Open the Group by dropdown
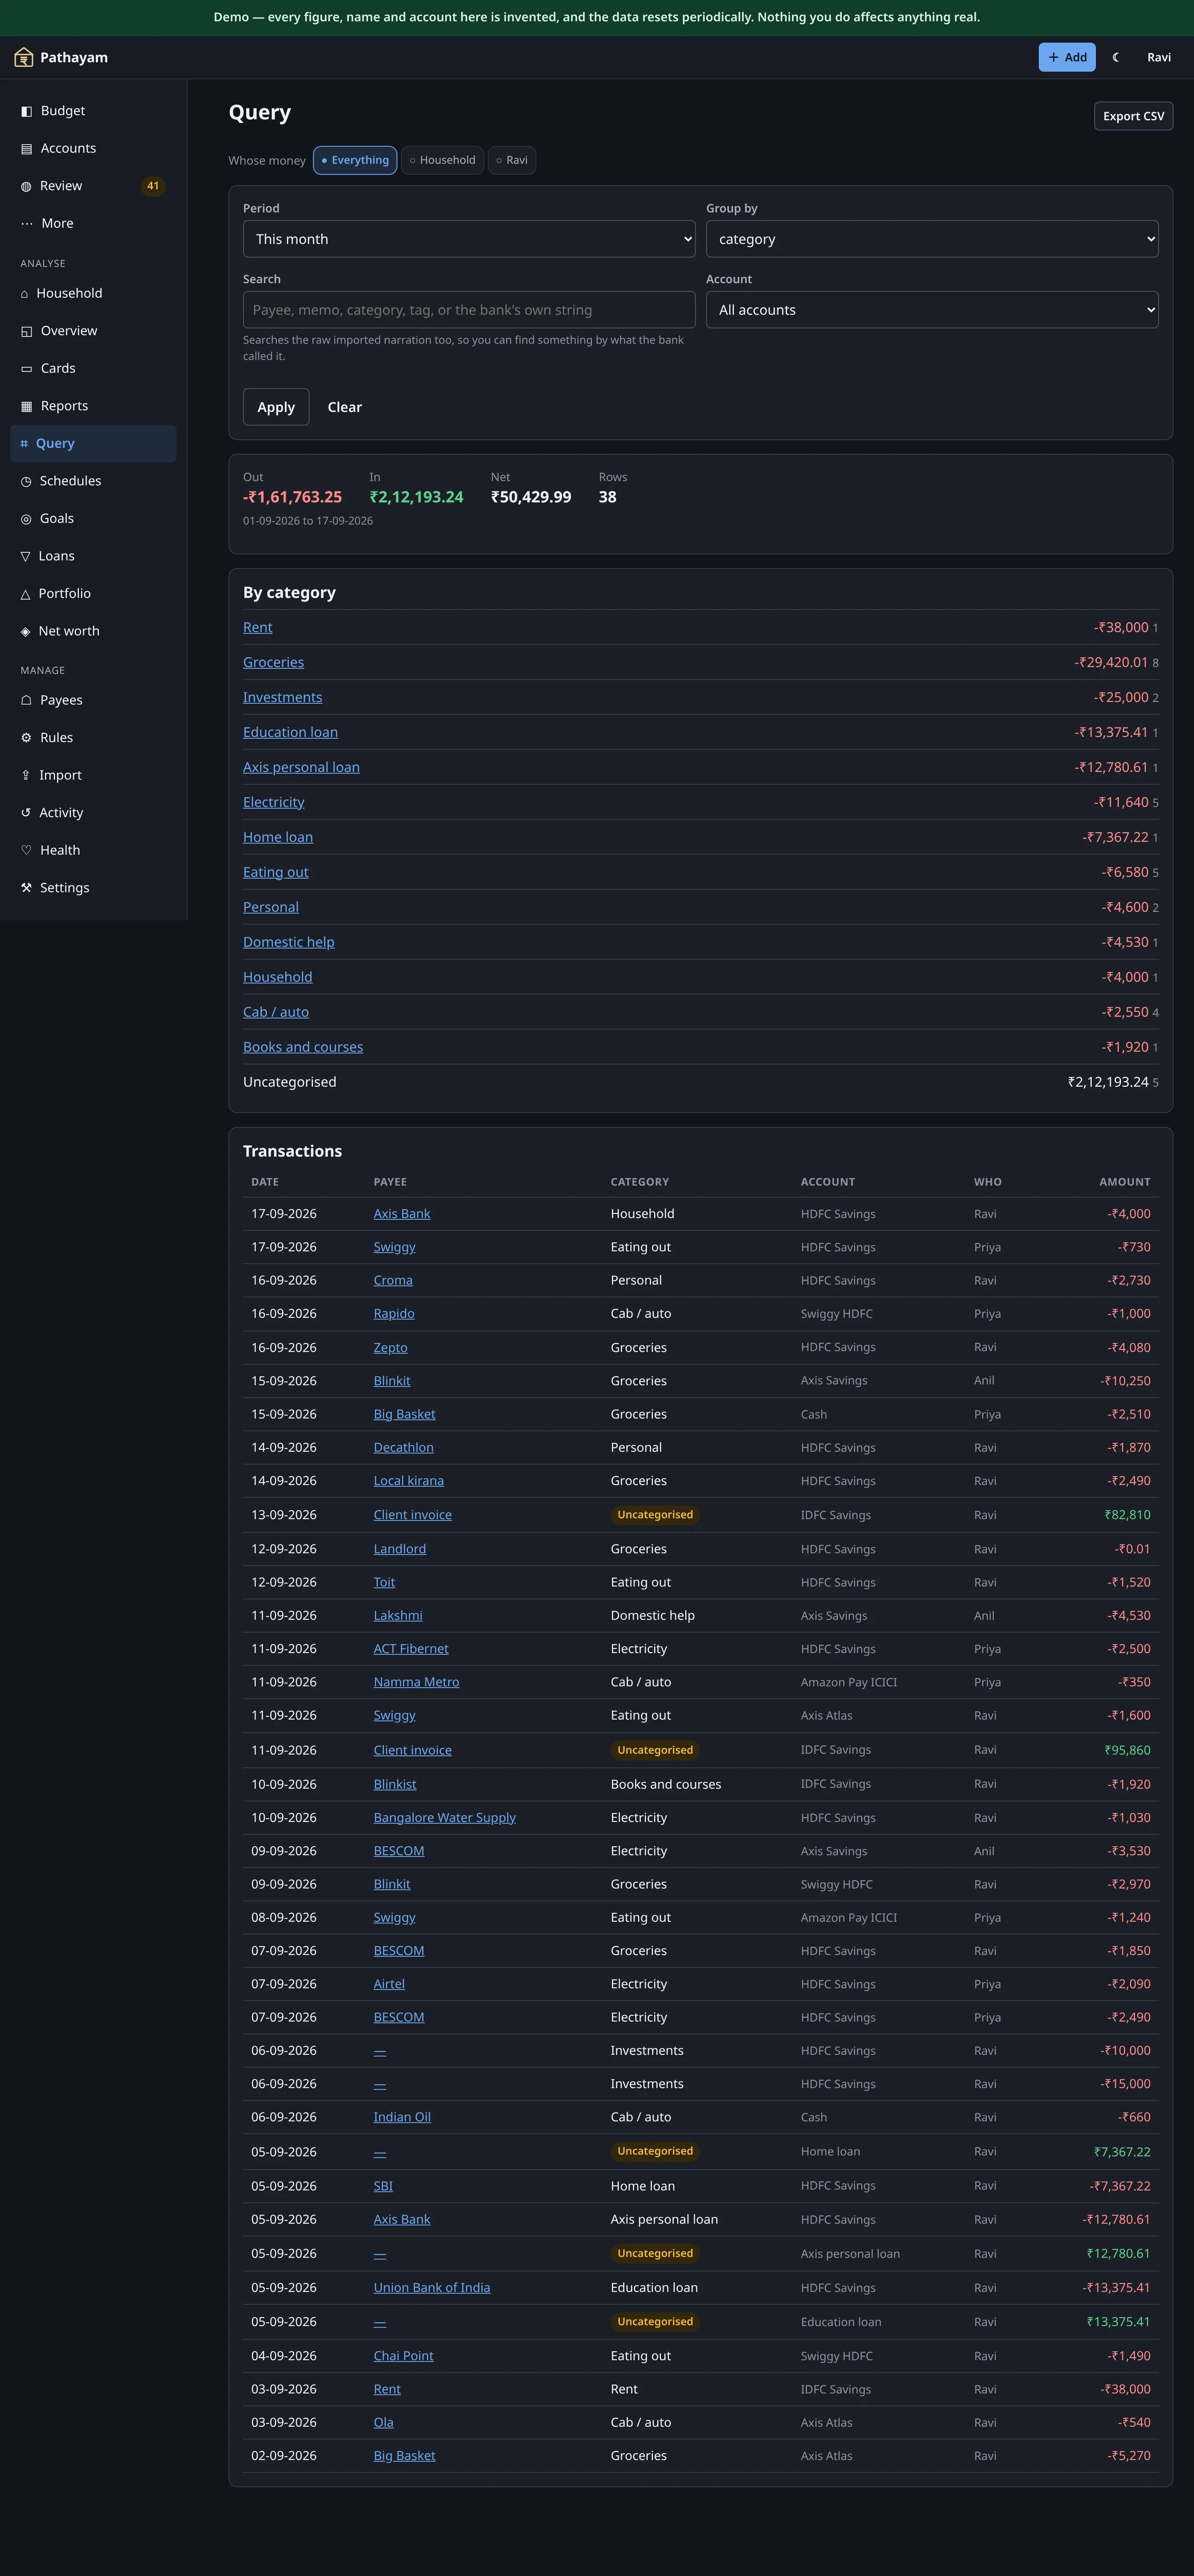The height and width of the screenshot is (2576, 1194). (932, 239)
